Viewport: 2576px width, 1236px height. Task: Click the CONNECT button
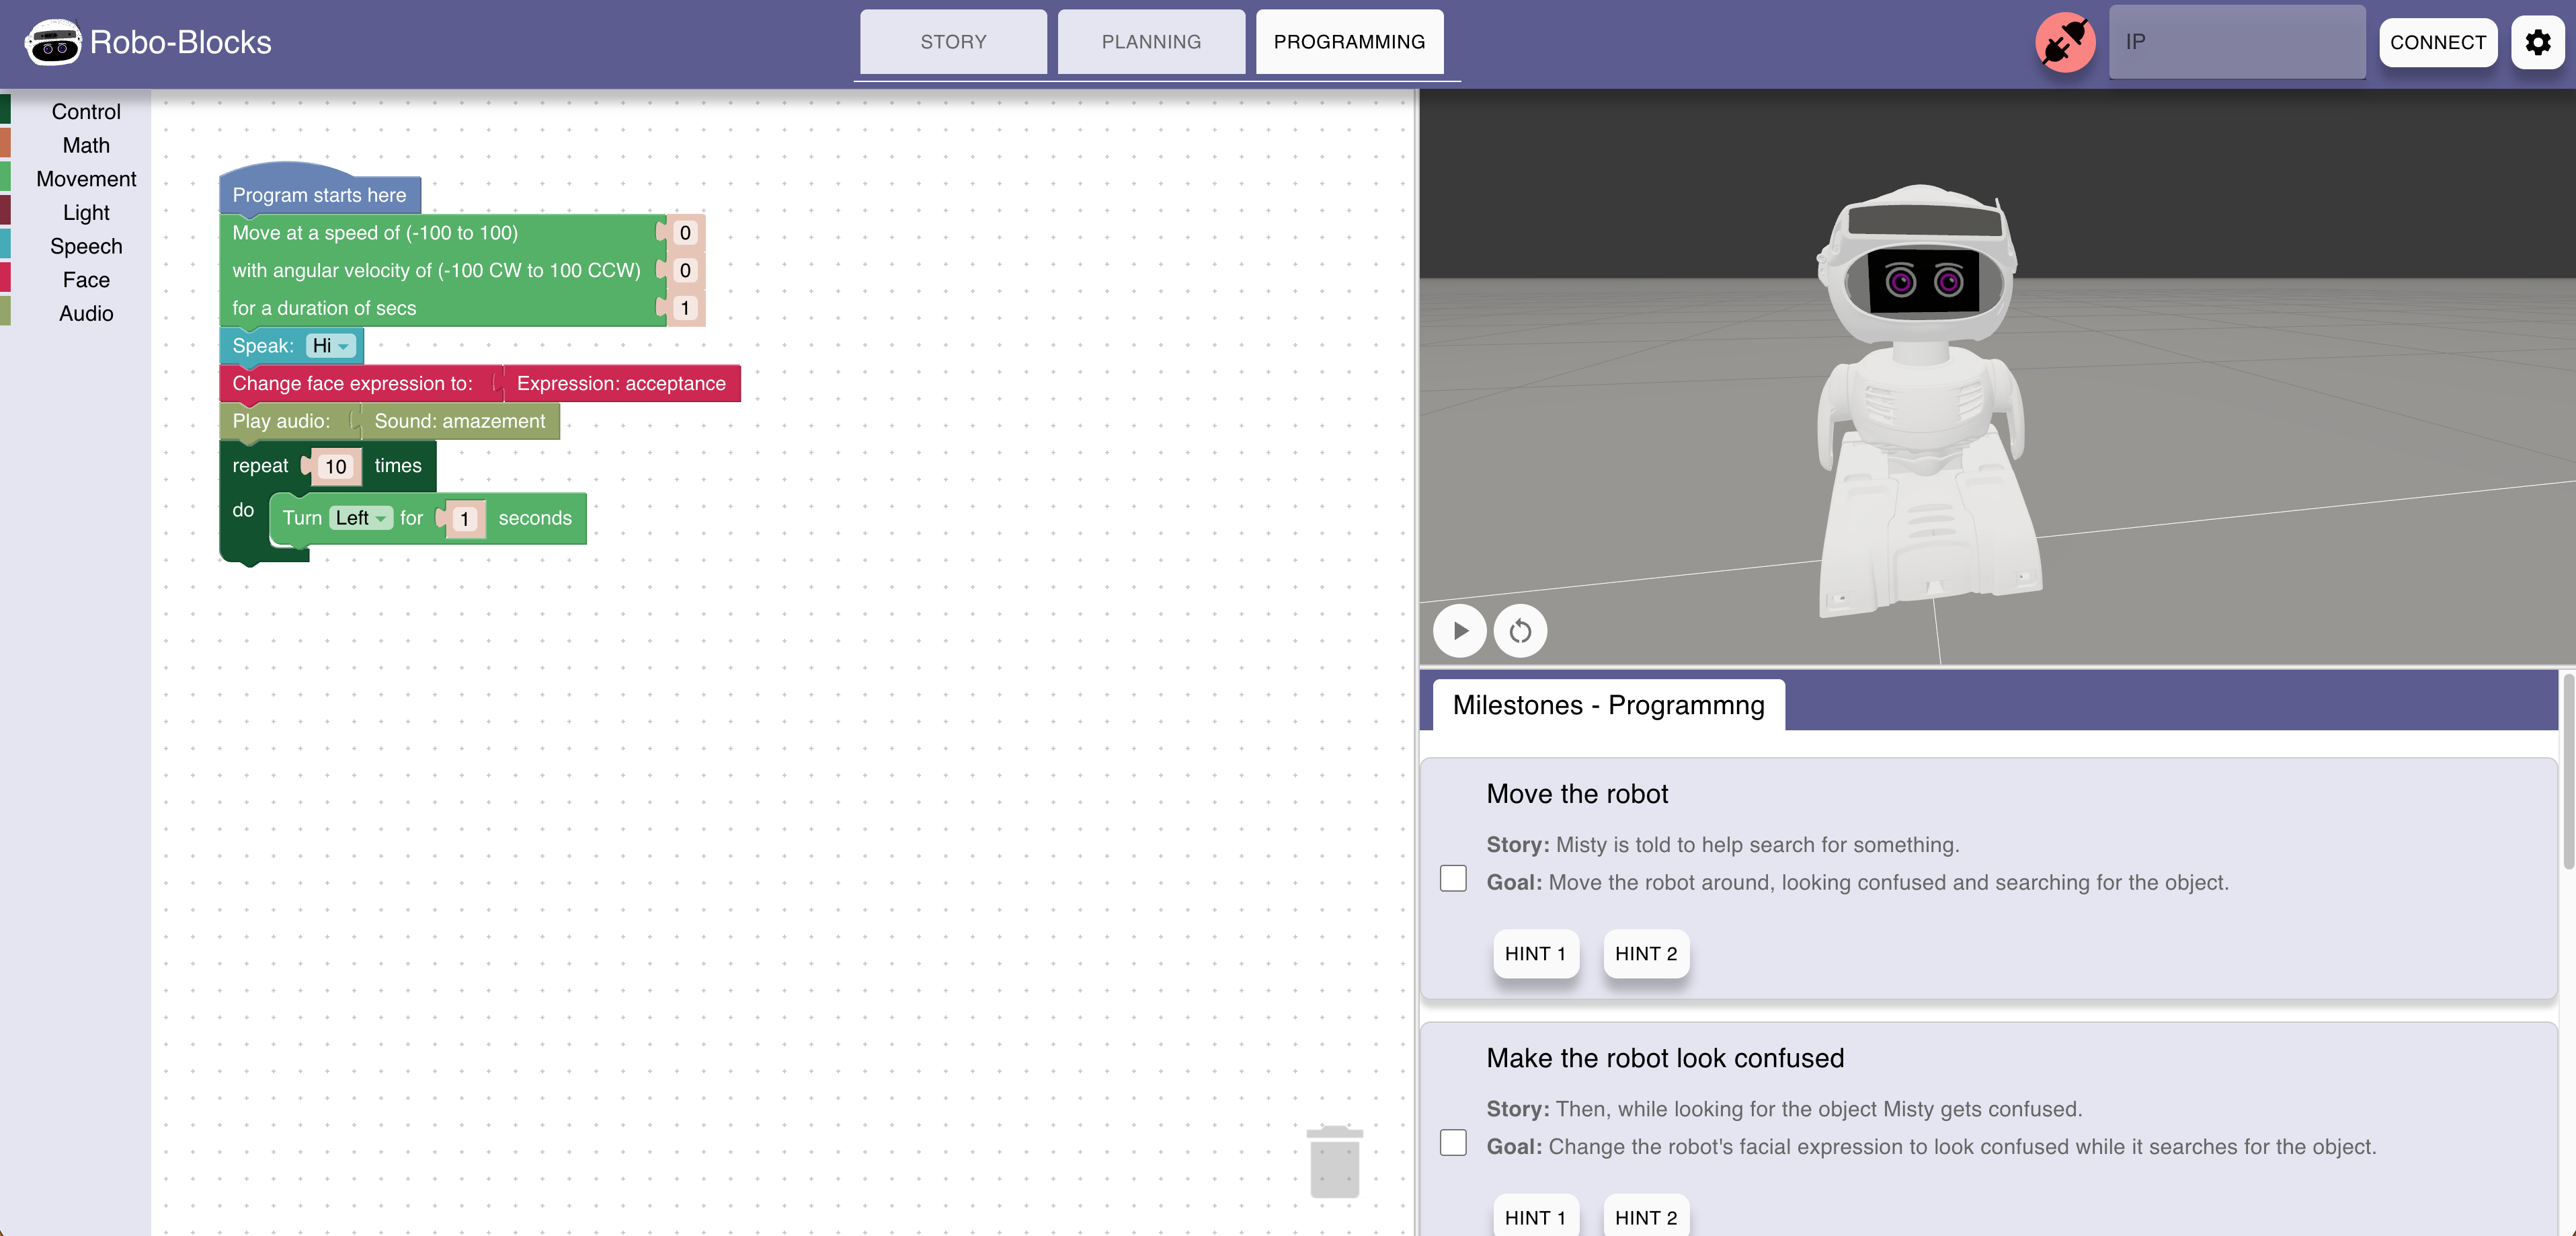[2437, 42]
